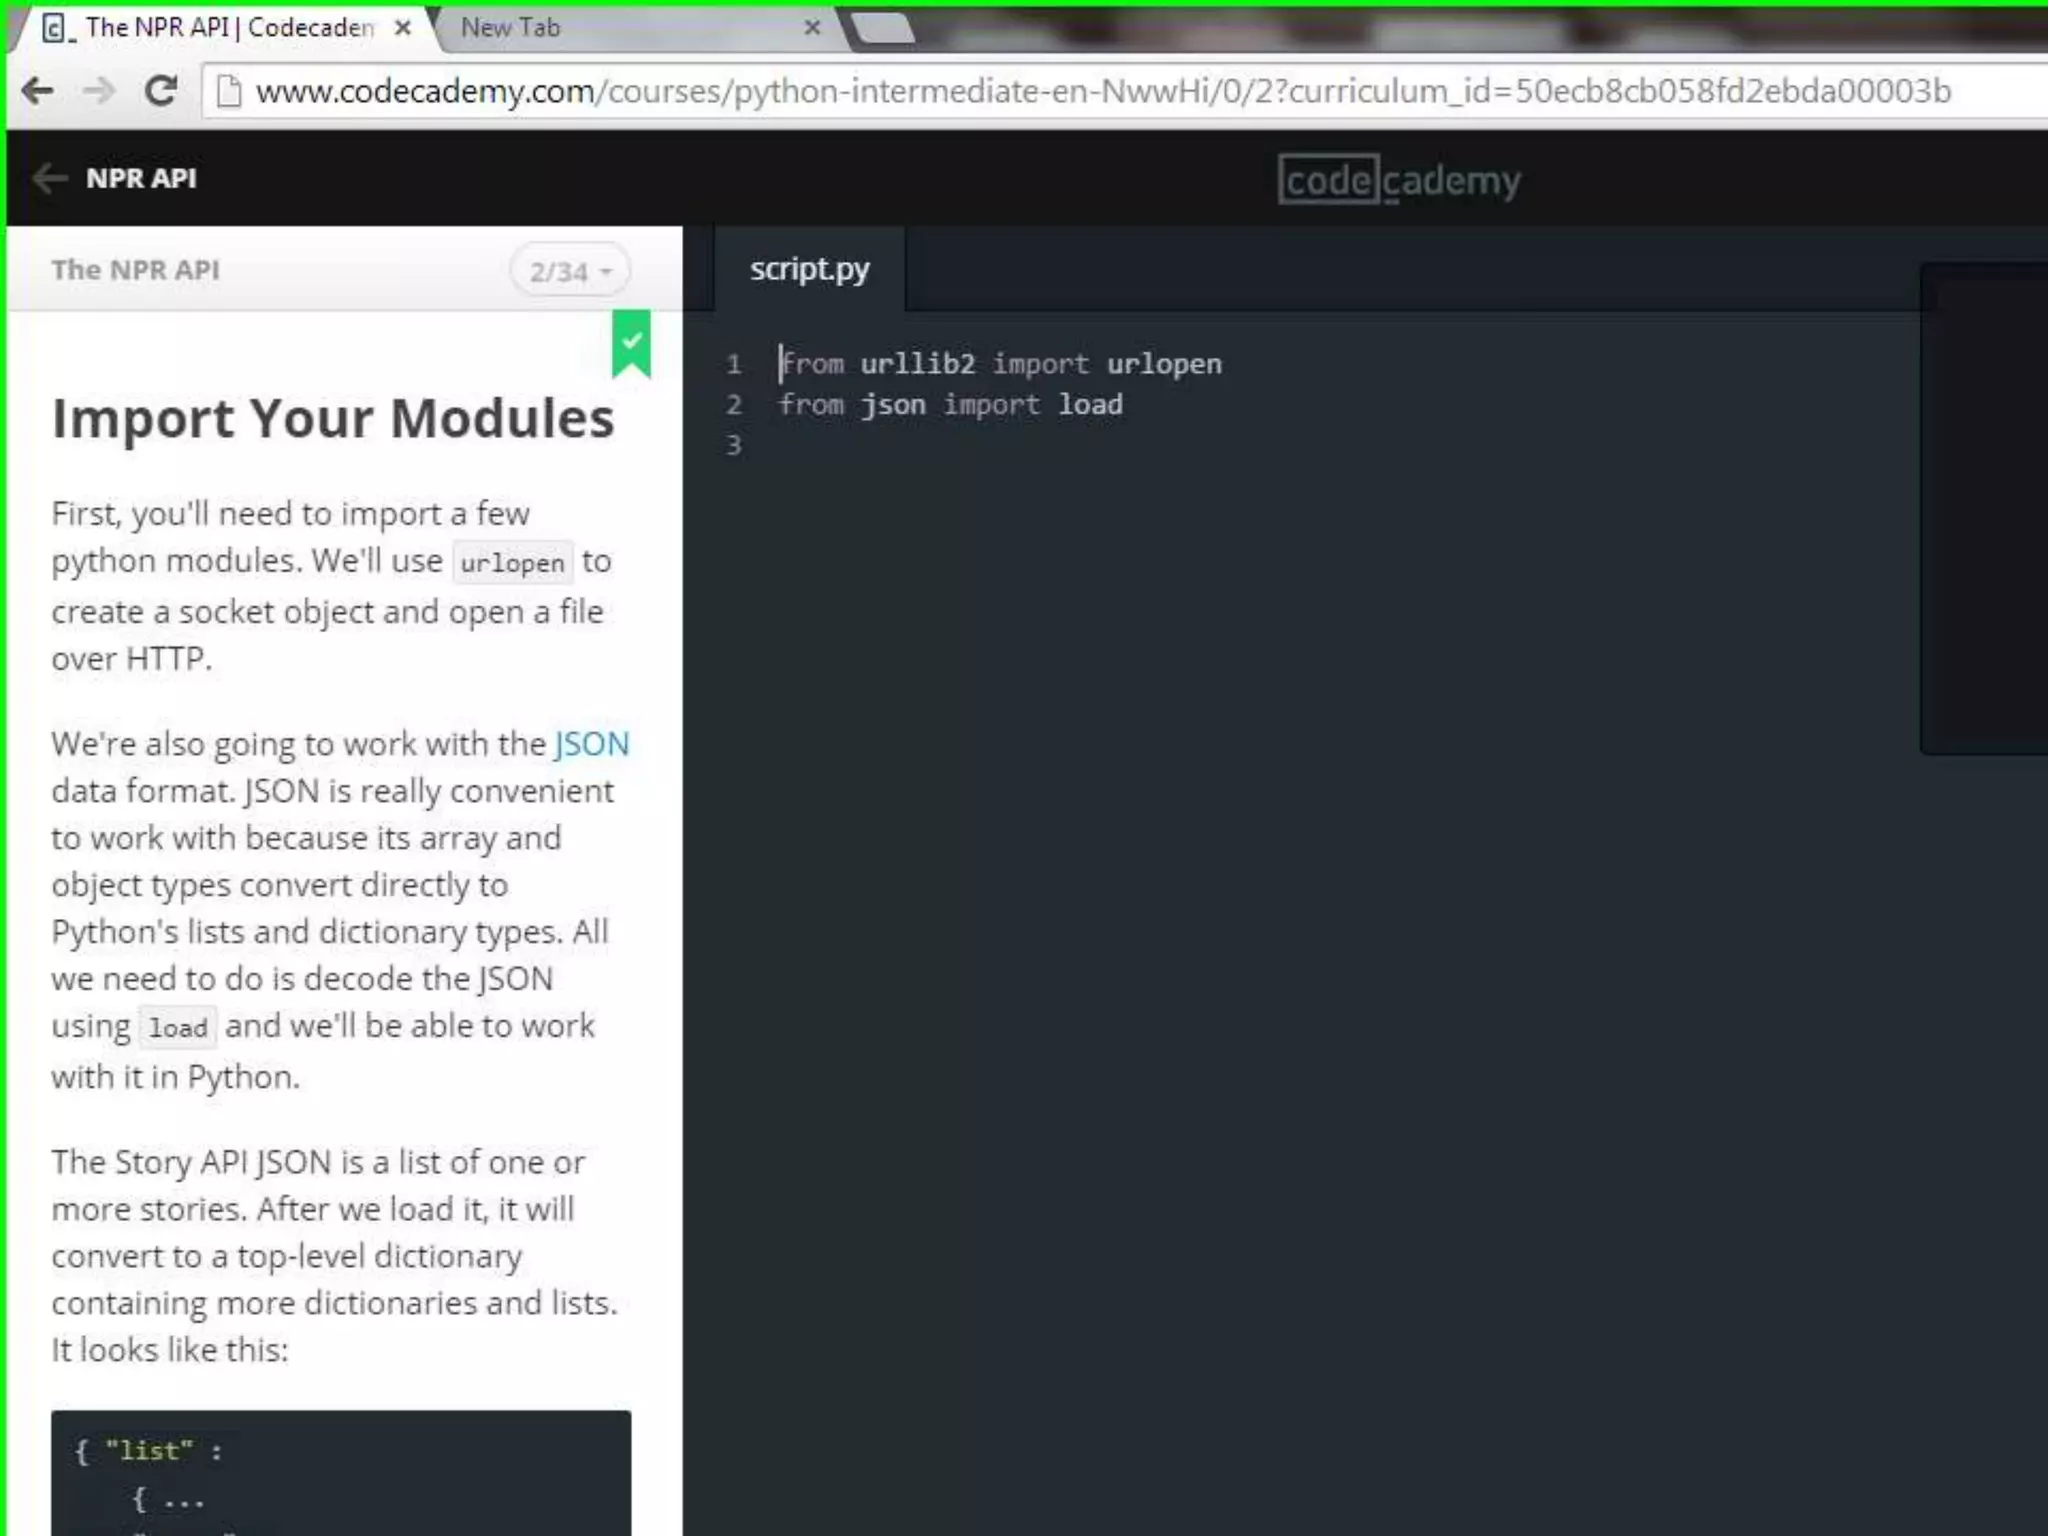2048x1536 pixels.
Task: Click line 1 of the code editor
Action: pos(1001,364)
